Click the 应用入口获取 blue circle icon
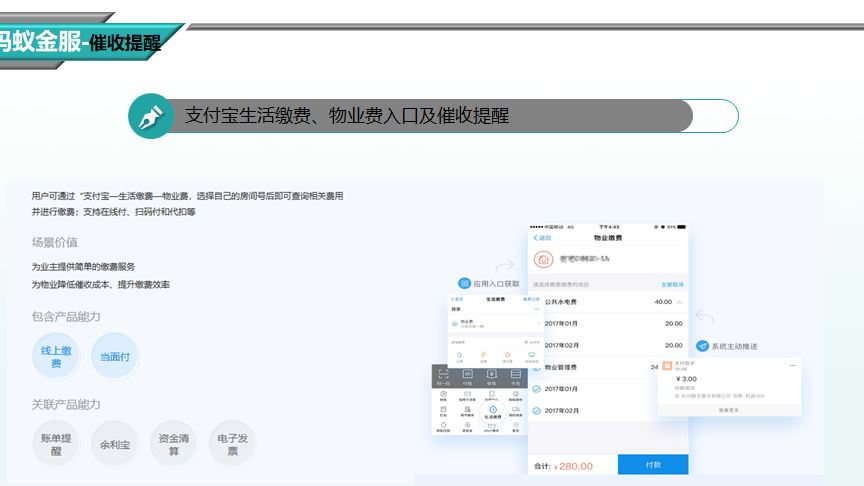864x486 pixels. pyautogui.click(x=464, y=284)
